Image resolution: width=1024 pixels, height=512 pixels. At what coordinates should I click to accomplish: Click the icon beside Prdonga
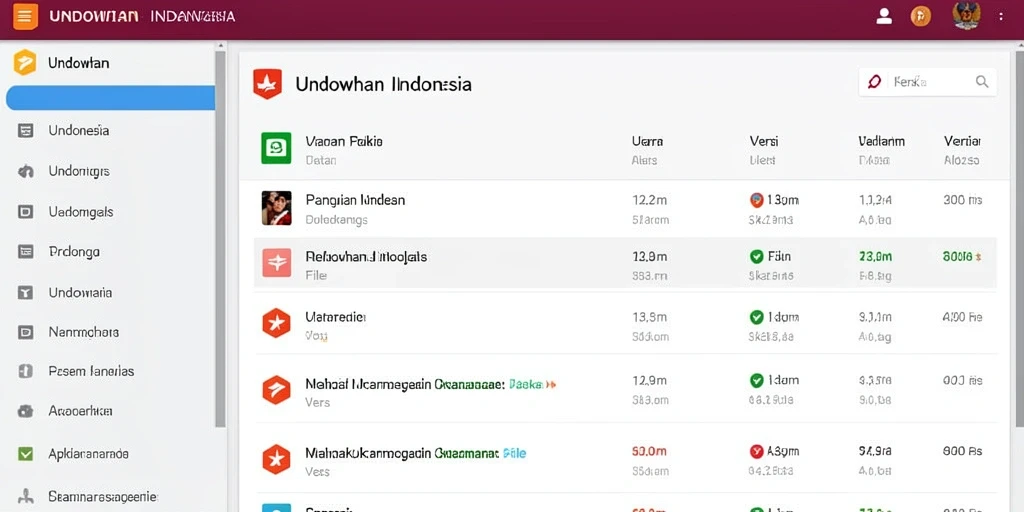(x=25, y=251)
